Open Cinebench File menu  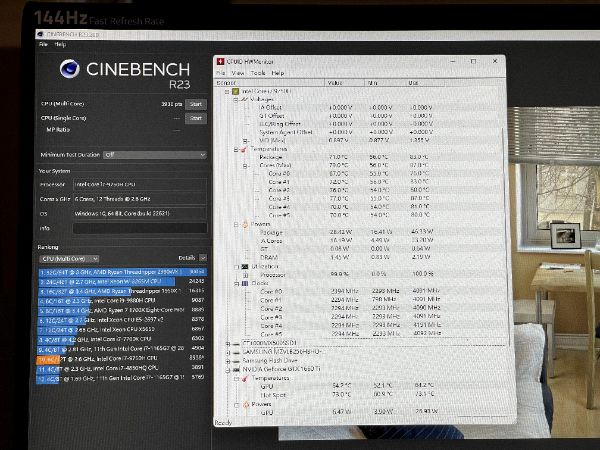pyautogui.click(x=43, y=44)
